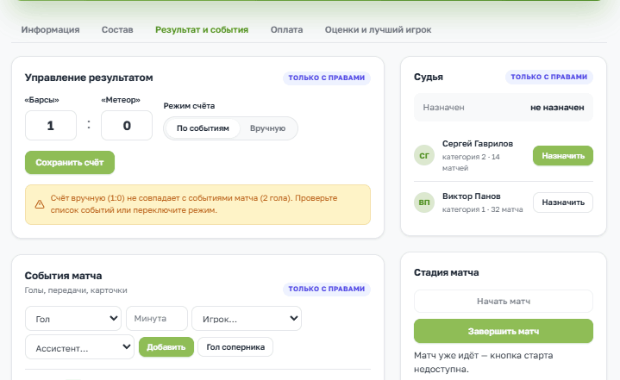Click the «Метеор» score field

pos(127,125)
